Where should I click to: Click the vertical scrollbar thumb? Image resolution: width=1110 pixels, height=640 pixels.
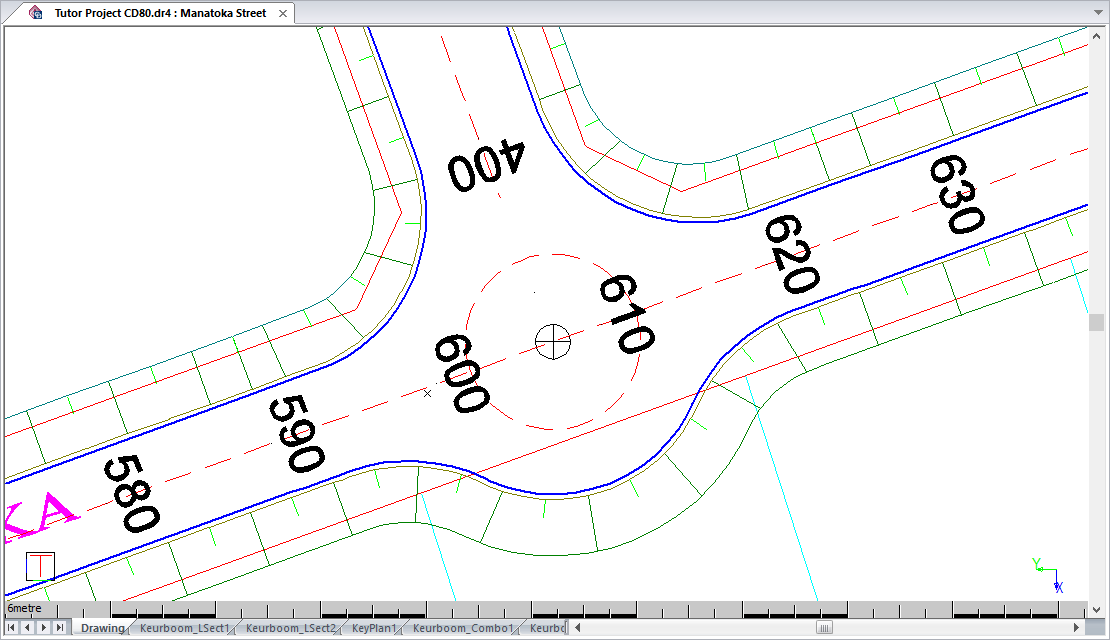[x=1097, y=322]
